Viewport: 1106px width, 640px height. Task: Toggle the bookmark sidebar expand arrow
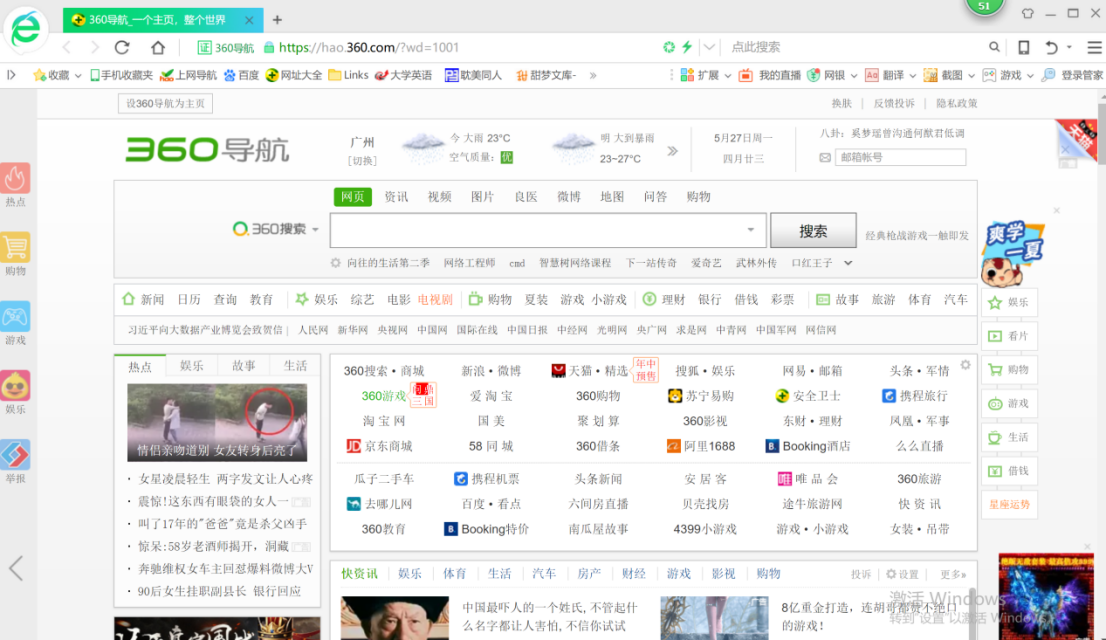(11, 75)
